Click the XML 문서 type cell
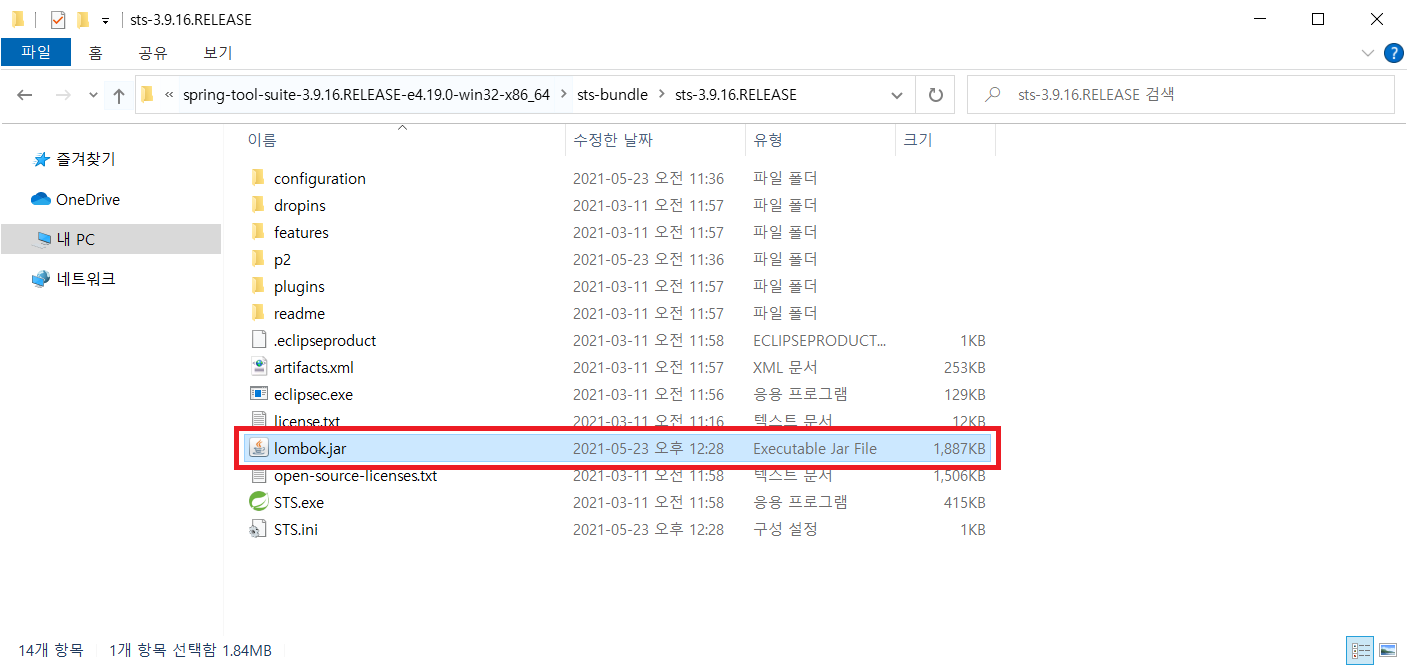1408x666 pixels. click(x=785, y=367)
